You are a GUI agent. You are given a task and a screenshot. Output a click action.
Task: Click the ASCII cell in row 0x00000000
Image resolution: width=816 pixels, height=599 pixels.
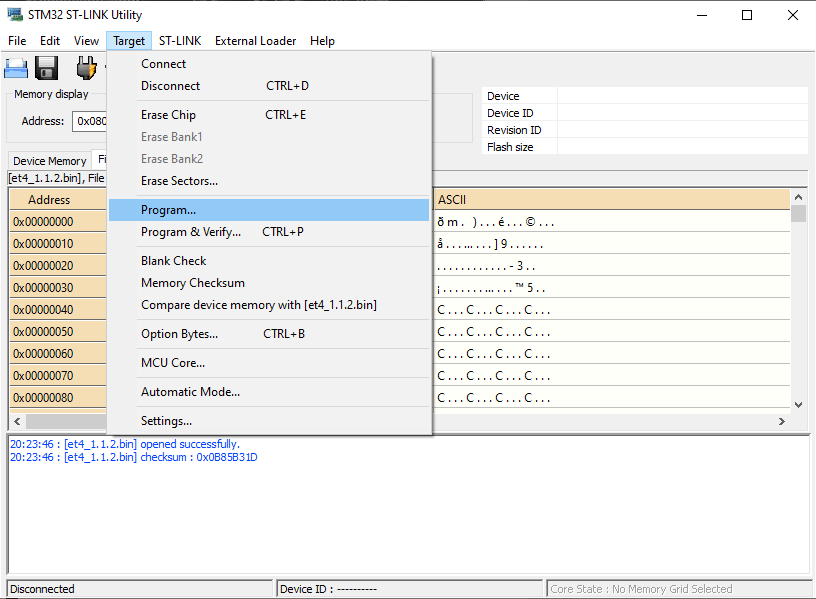[x=612, y=222]
